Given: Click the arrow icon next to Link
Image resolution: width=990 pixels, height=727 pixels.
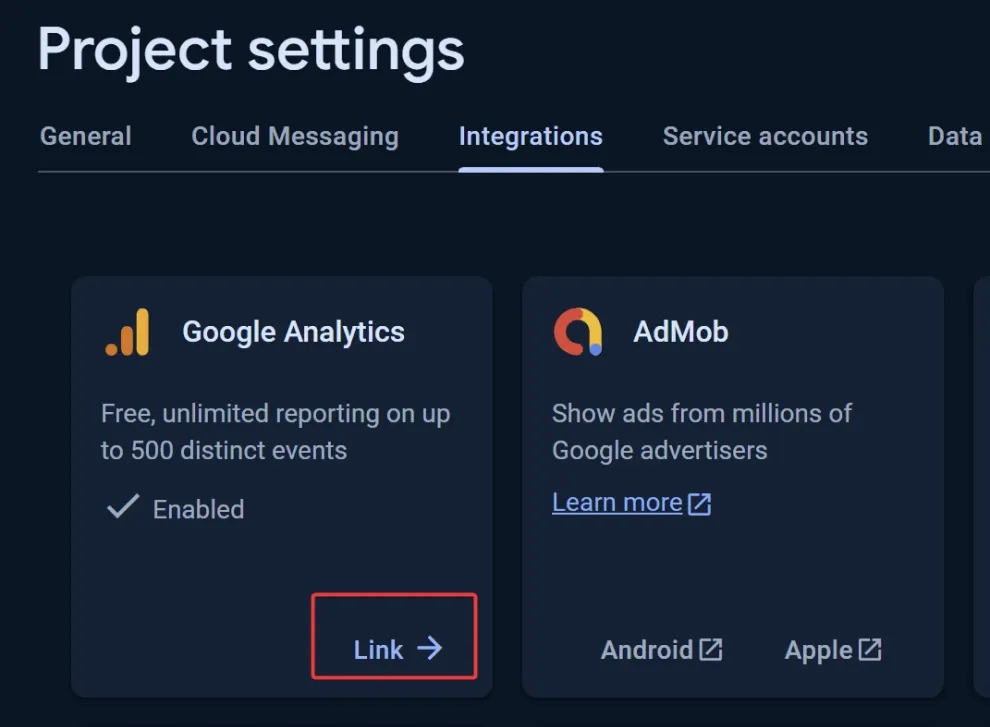Looking at the screenshot, I should (429, 648).
